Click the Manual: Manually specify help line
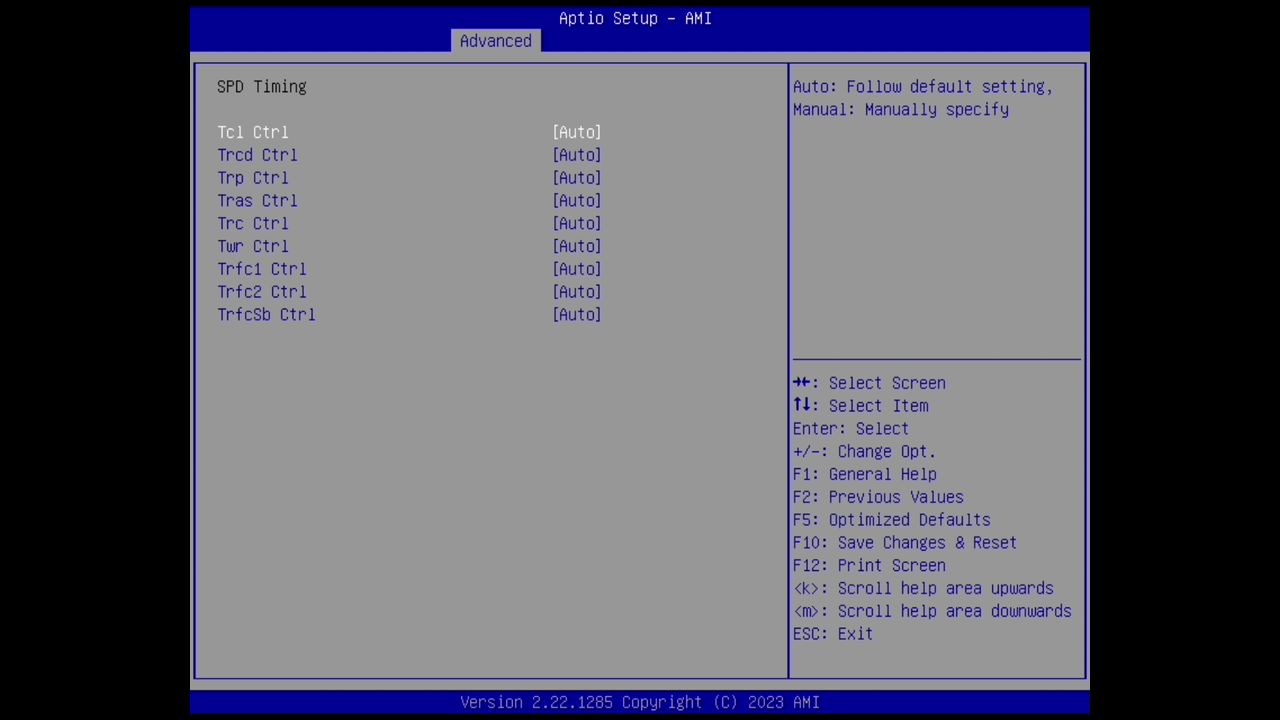Image resolution: width=1280 pixels, height=720 pixels. click(901, 110)
